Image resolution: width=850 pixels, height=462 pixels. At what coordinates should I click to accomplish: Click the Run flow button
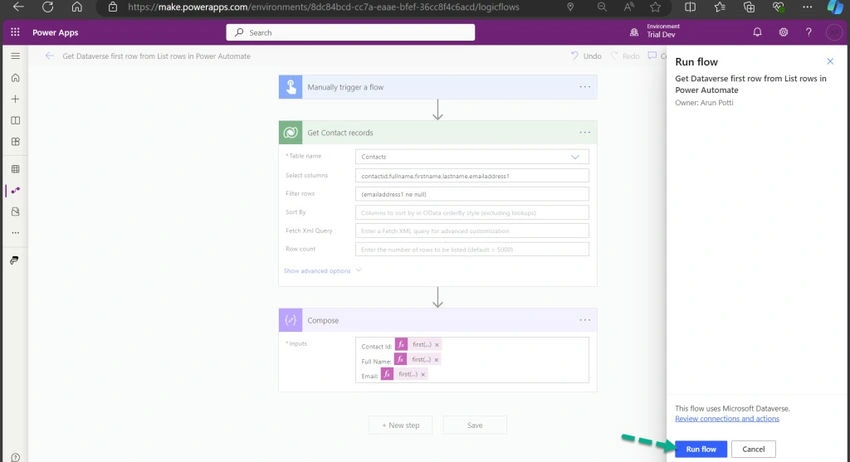[701, 449]
